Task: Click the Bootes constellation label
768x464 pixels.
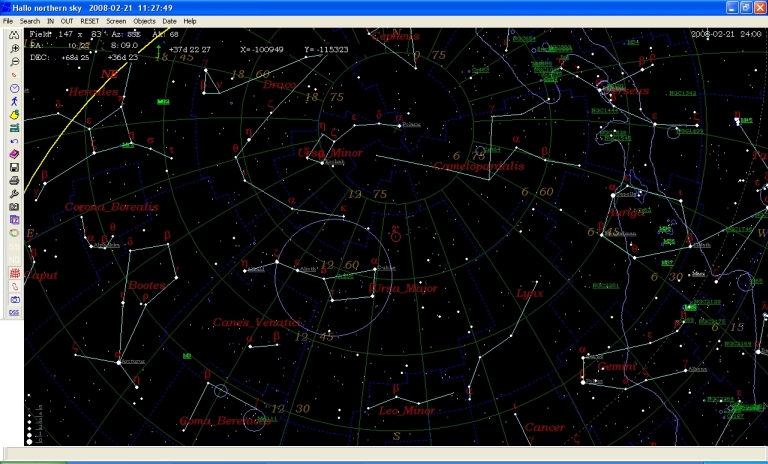Action: 147,285
